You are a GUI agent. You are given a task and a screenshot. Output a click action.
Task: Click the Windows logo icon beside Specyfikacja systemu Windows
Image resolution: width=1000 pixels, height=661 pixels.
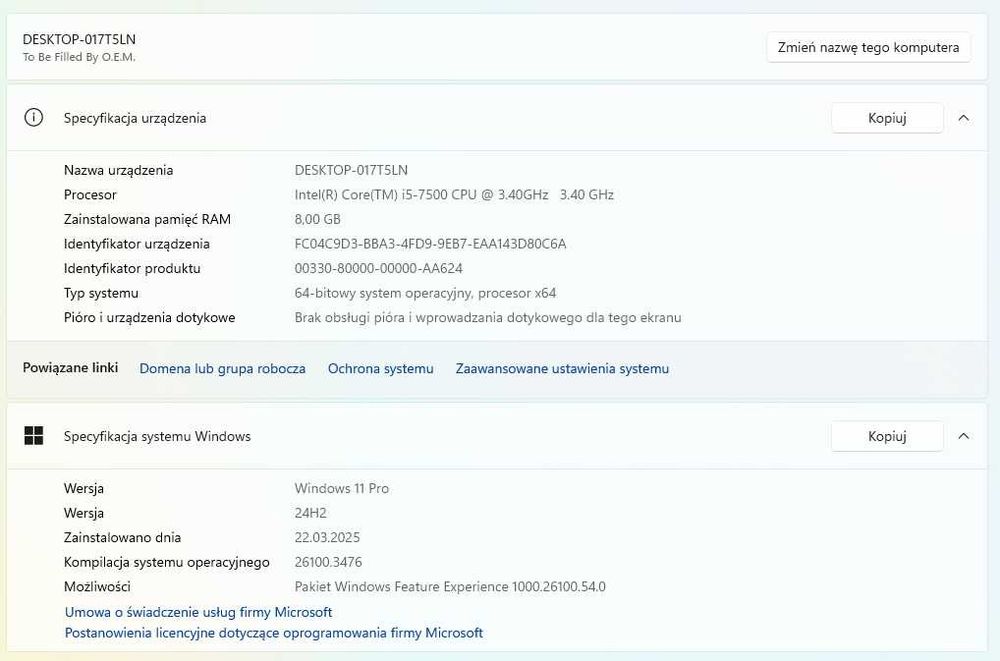point(33,436)
